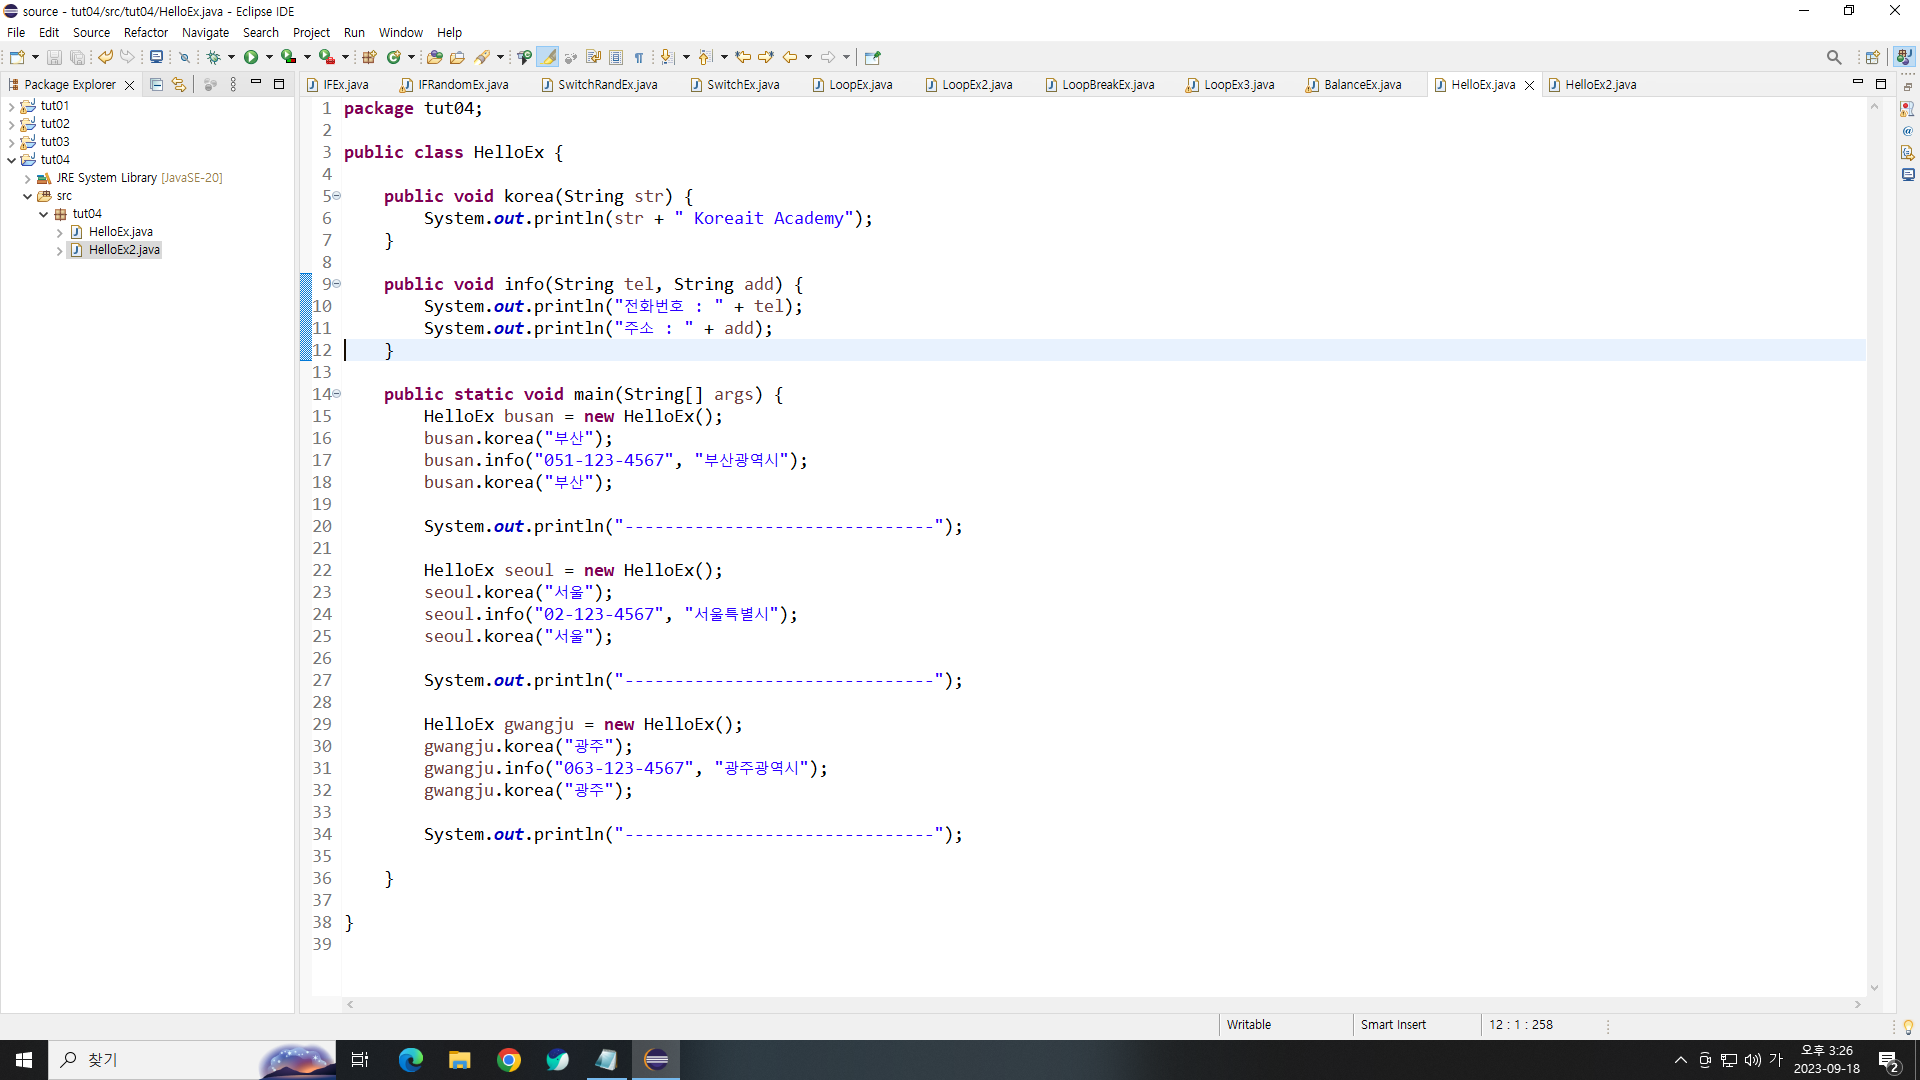Click the Run (green play) button
This screenshot has width=1920, height=1080.
(251, 57)
